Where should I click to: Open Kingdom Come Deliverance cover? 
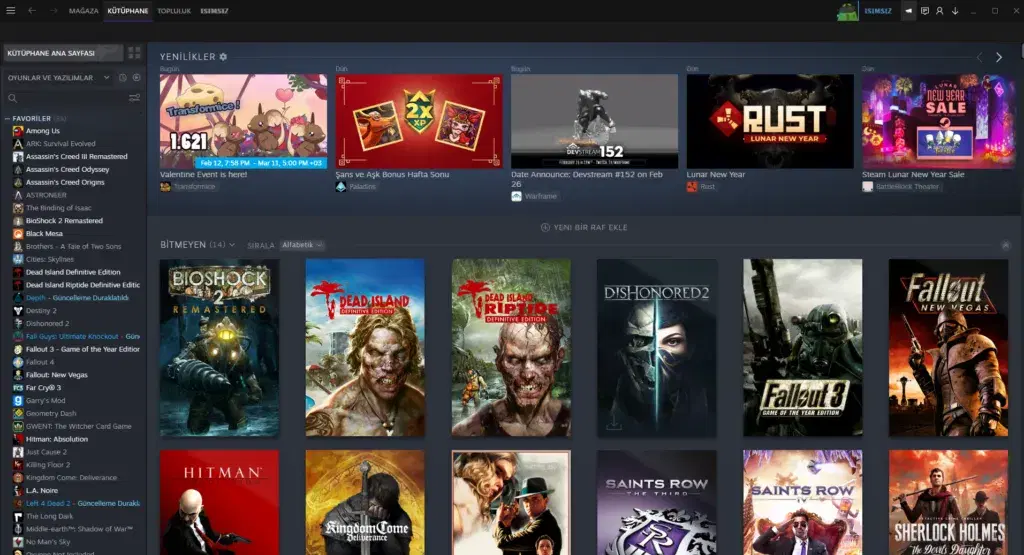pos(365,502)
